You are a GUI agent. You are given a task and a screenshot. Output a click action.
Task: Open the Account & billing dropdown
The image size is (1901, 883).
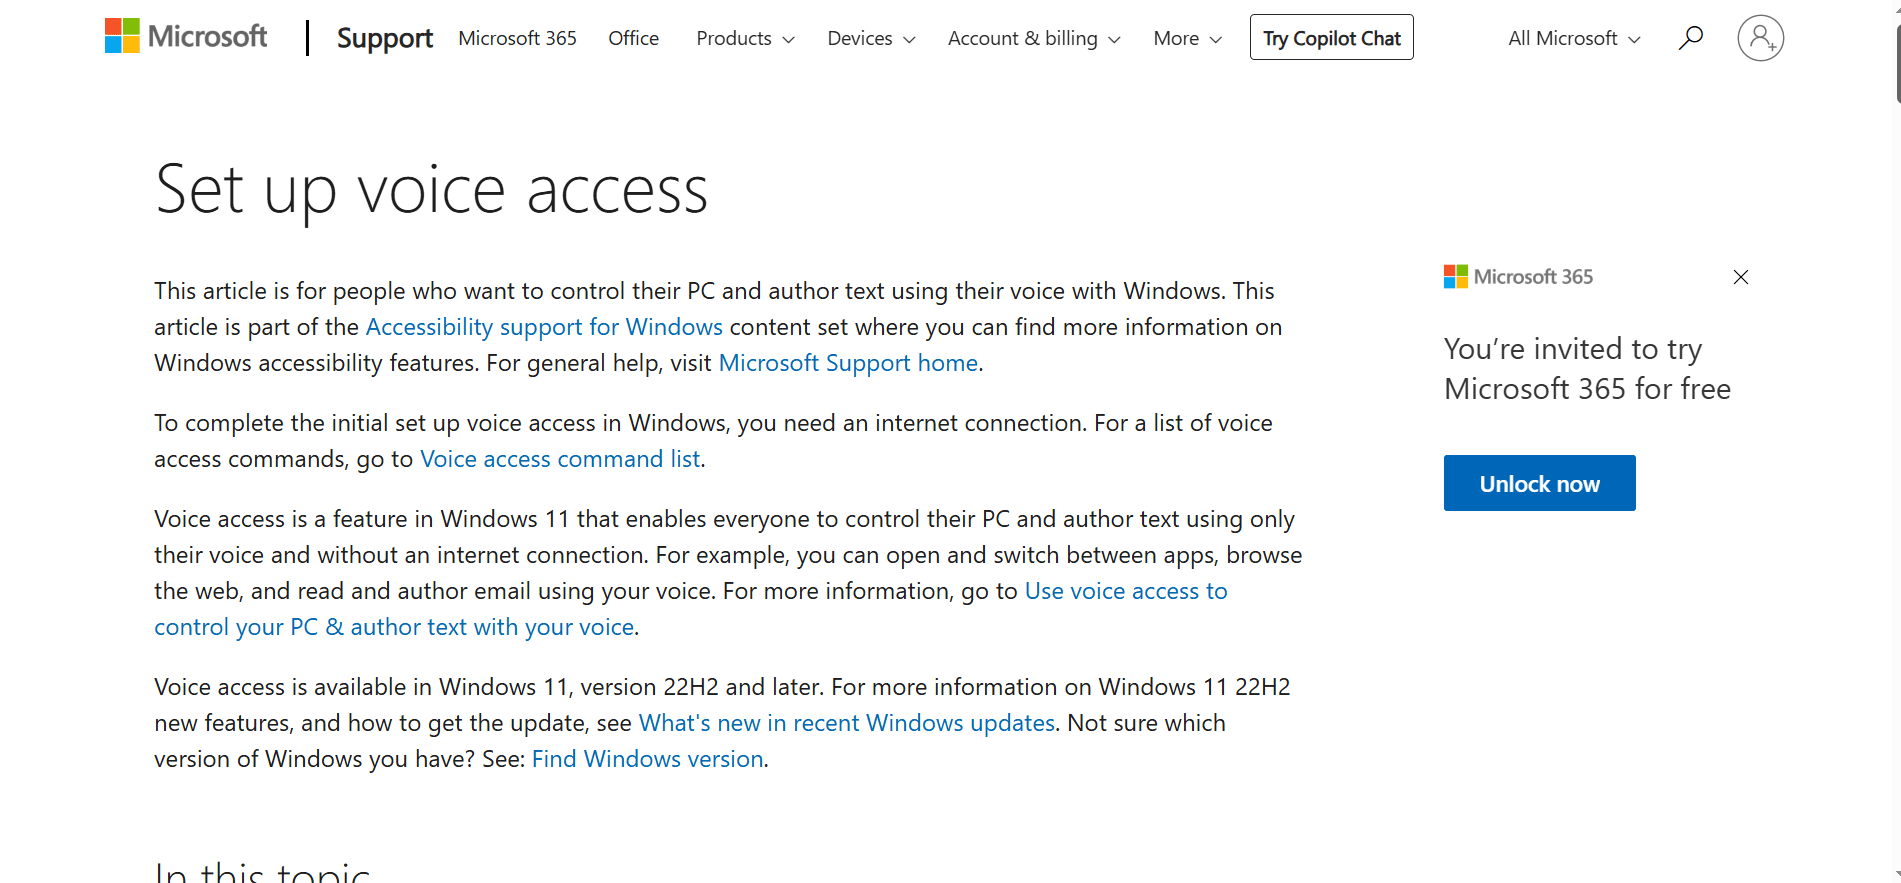click(1033, 38)
